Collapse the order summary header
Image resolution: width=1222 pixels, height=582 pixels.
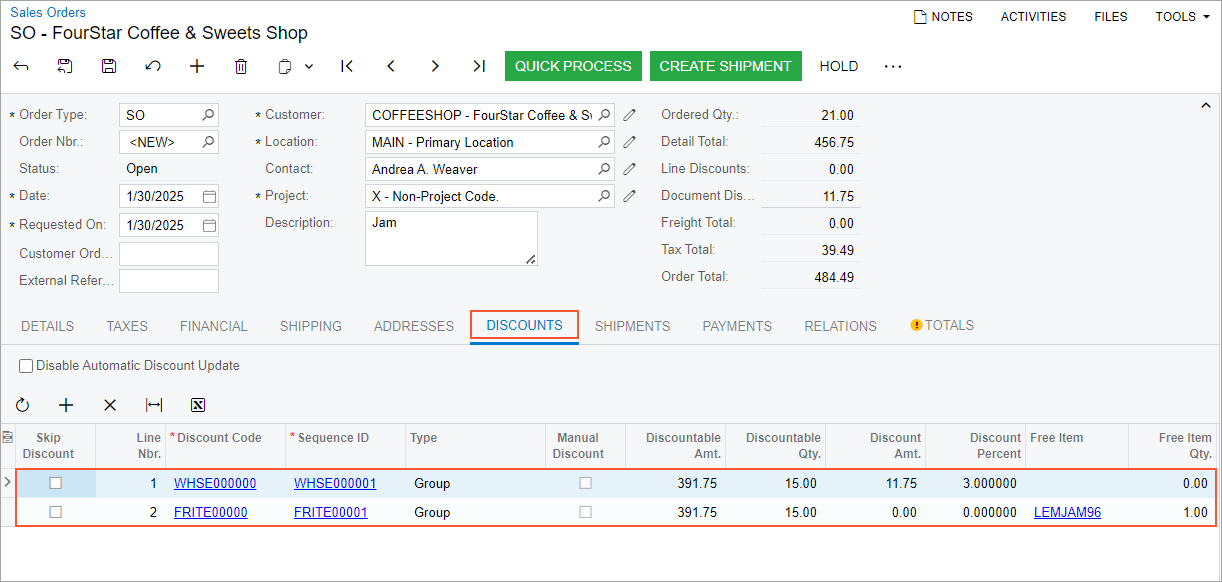(1205, 105)
